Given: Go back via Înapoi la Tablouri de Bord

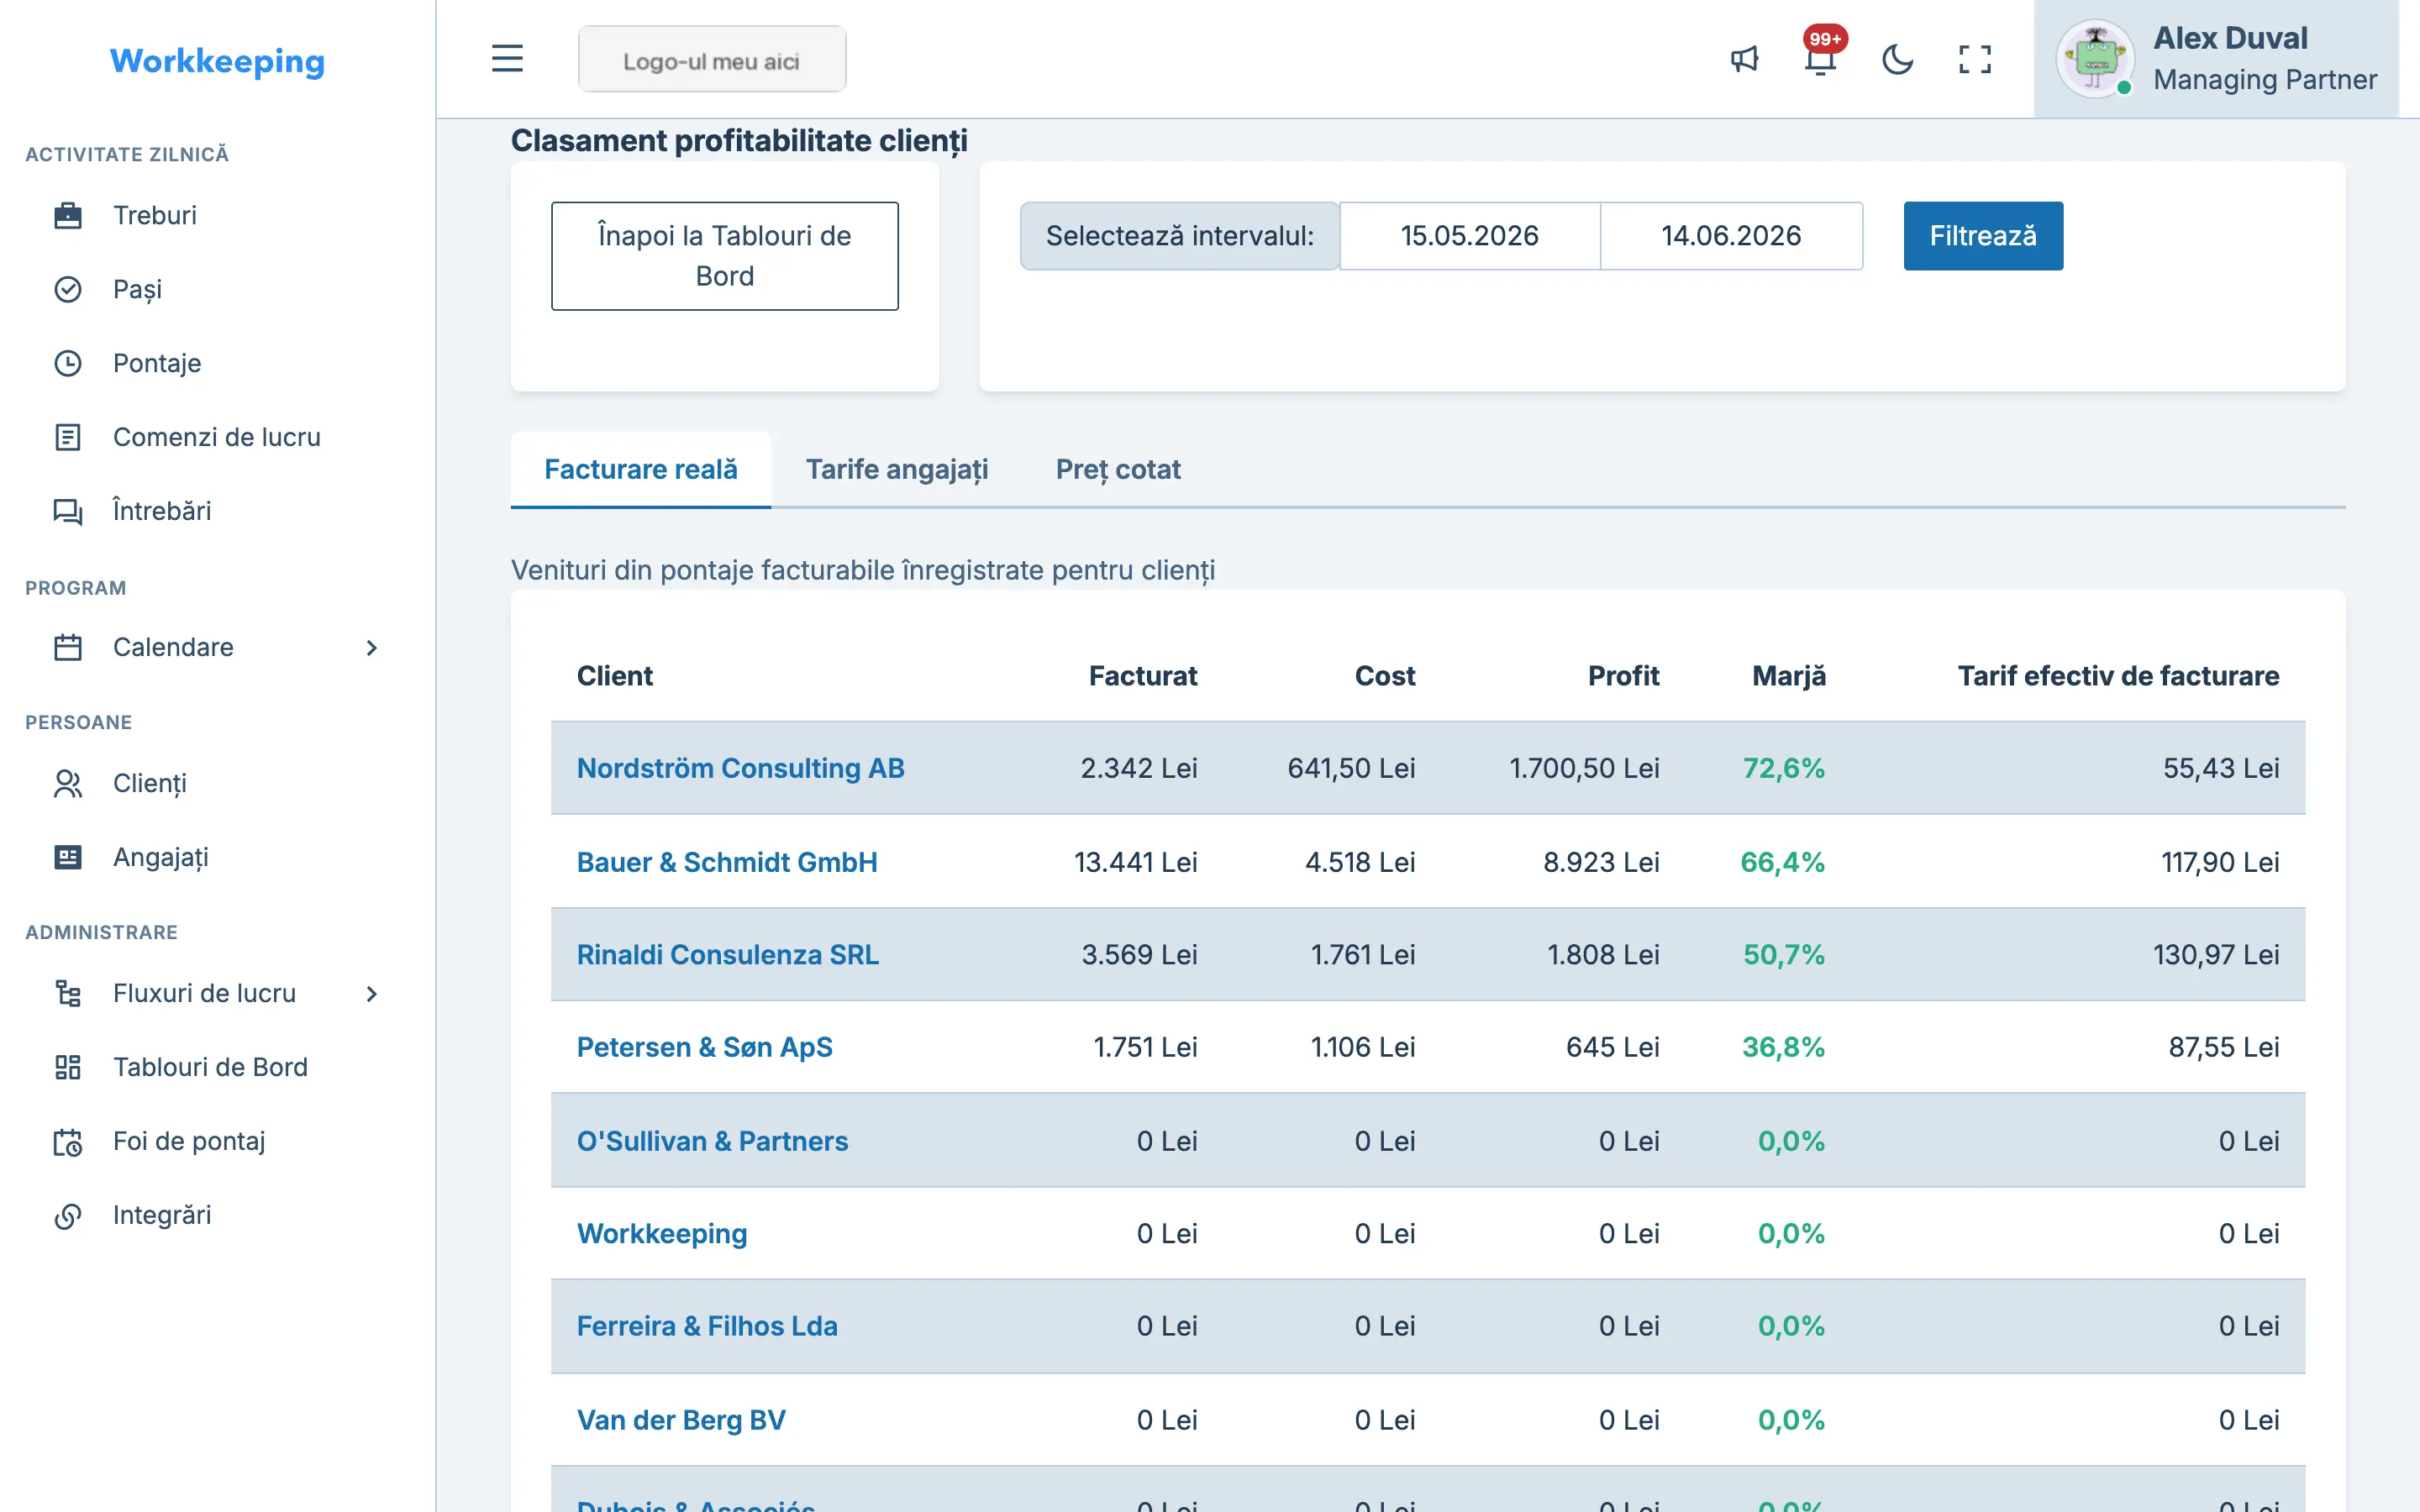Looking at the screenshot, I should click(725, 256).
